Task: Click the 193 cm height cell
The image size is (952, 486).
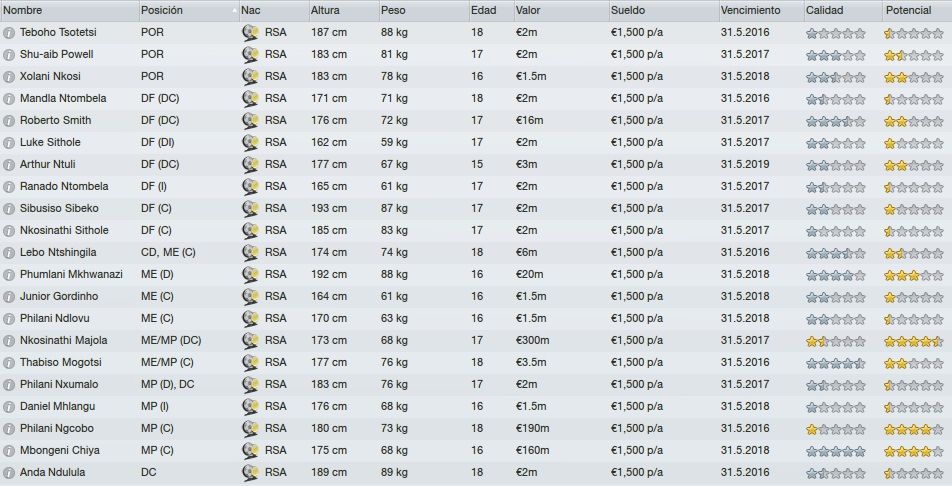Action: pyautogui.click(x=329, y=208)
